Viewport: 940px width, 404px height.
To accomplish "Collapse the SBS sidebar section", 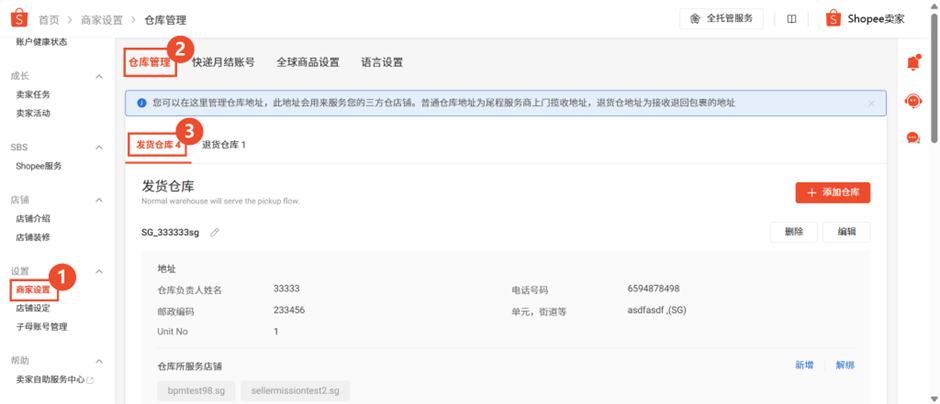I will (x=100, y=147).
